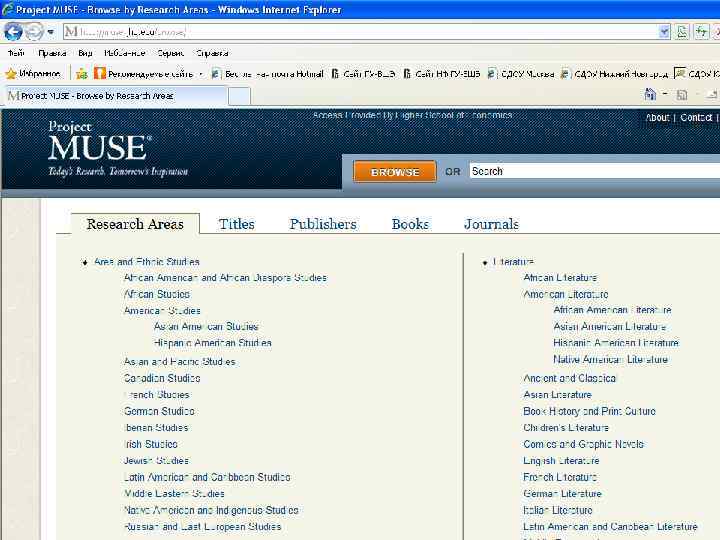This screenshot has width=720, height=540.
Task: Click the RSS feeds toolbar icon
Action: [682, 95]
